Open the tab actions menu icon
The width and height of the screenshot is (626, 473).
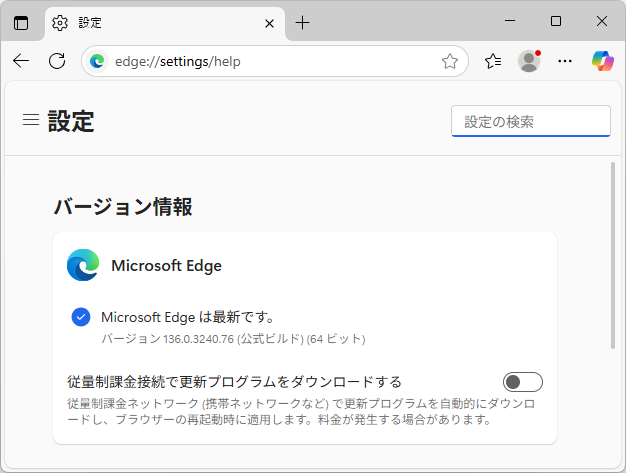click(21, 23)
